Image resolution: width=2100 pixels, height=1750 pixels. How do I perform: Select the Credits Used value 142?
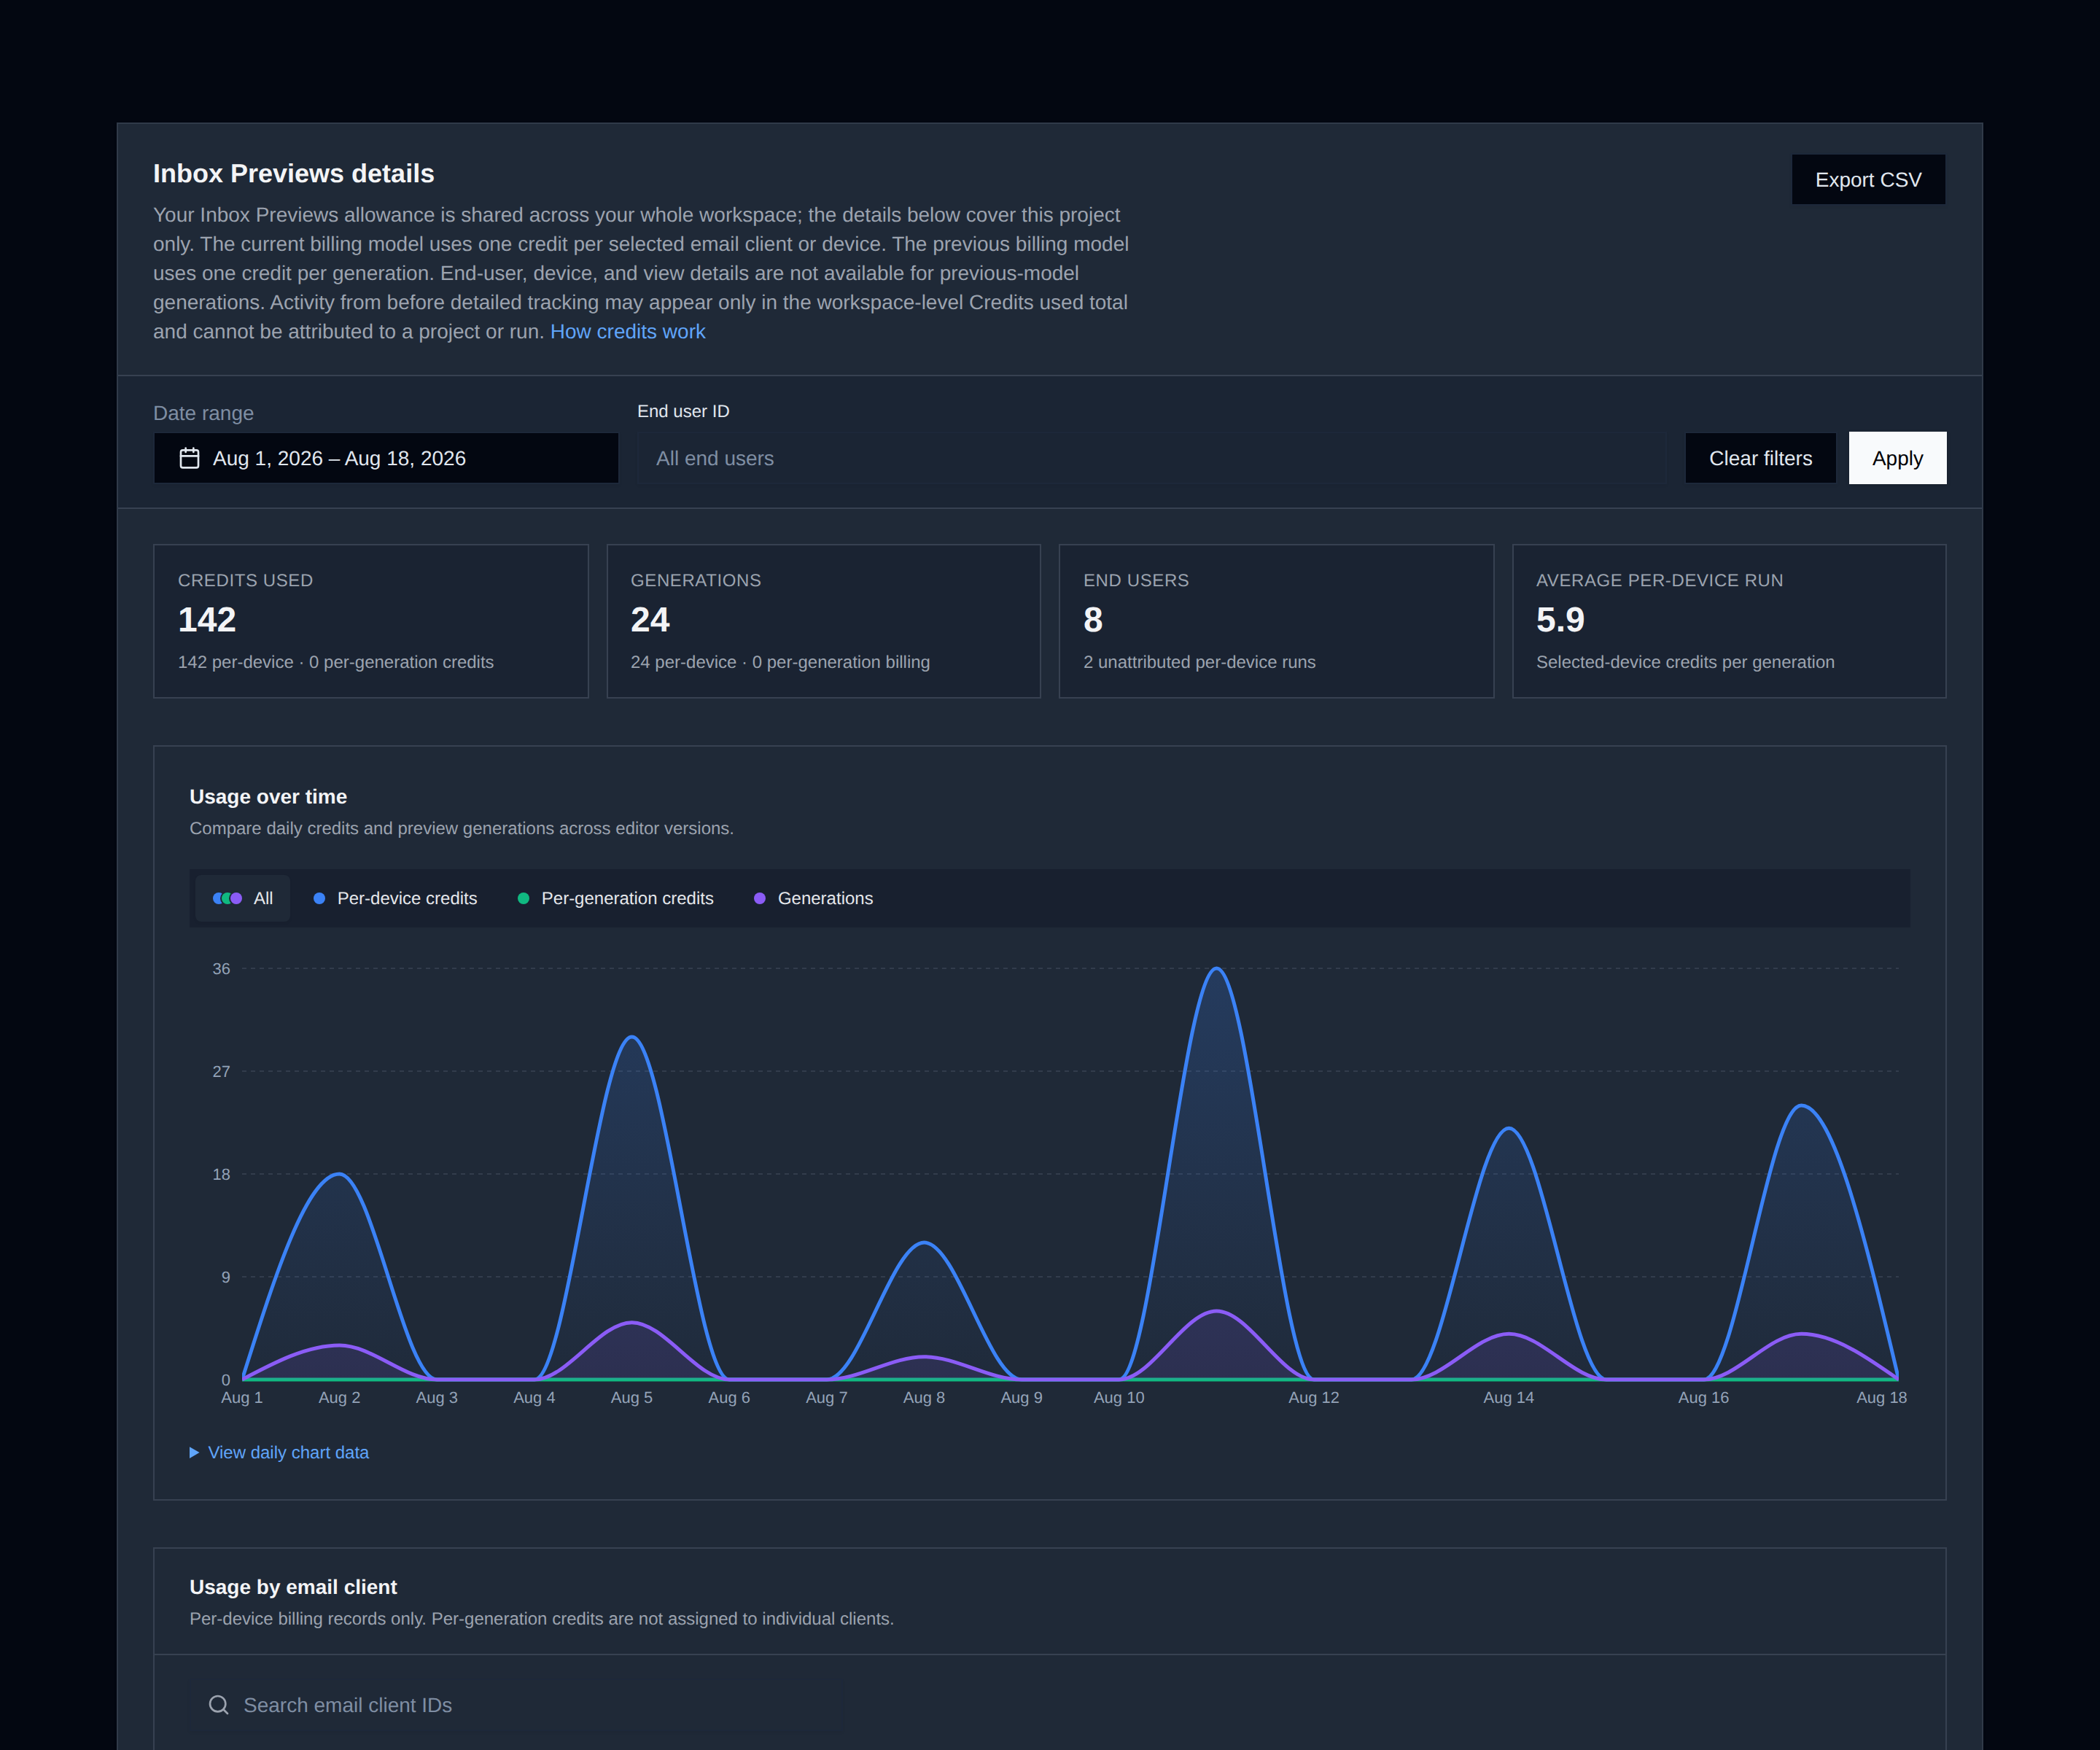point(207,620)
